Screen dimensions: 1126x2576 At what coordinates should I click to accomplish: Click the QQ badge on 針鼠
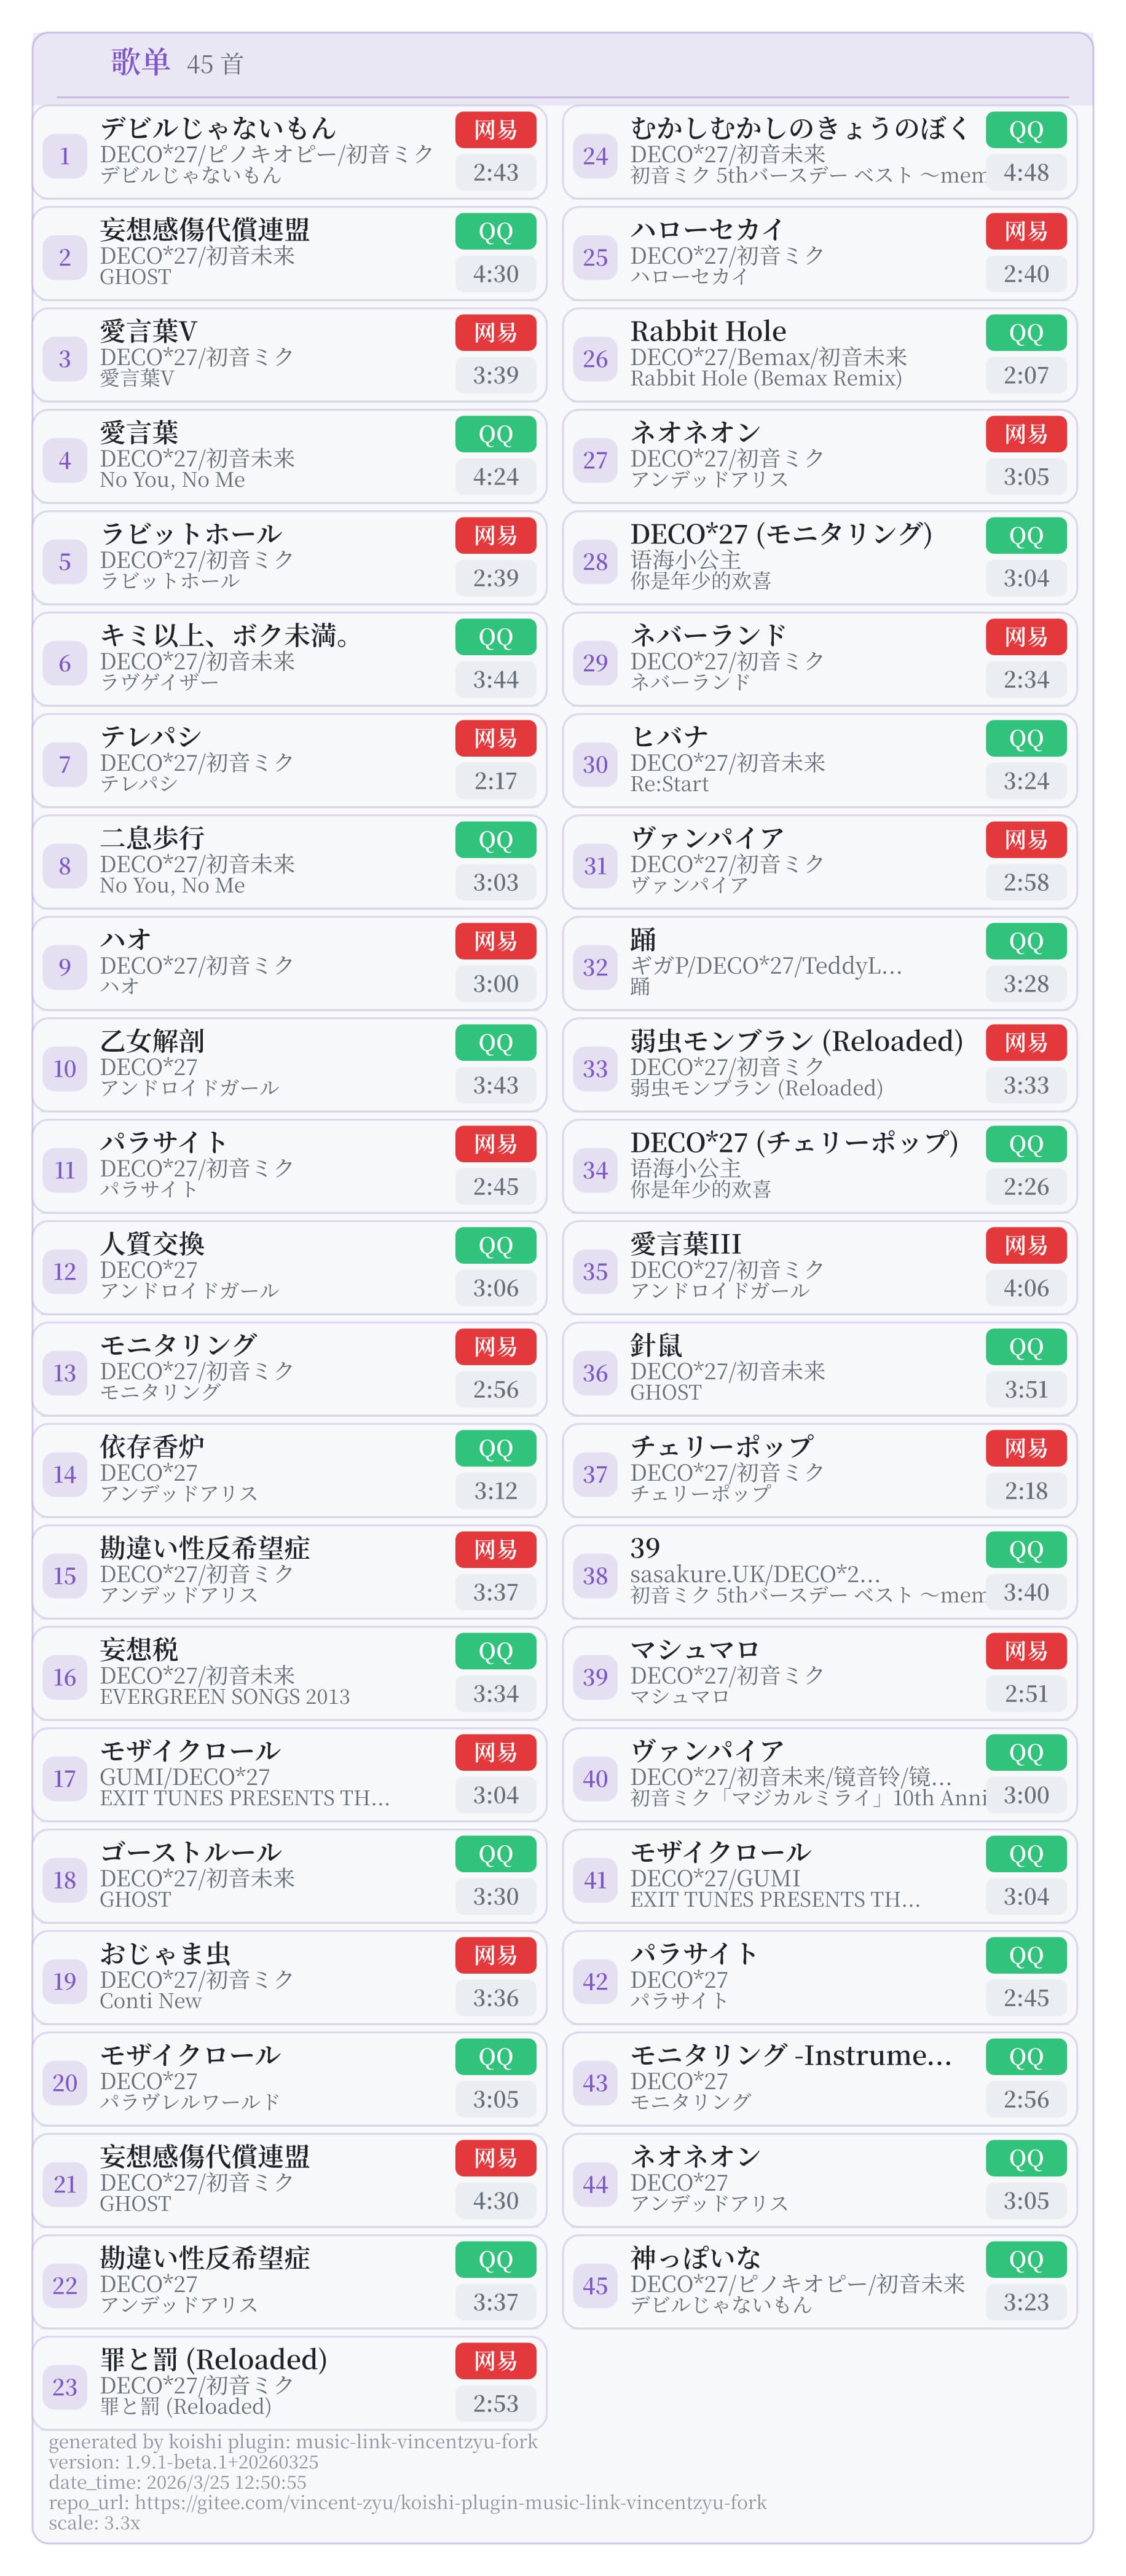[x=1025, y=1347]
